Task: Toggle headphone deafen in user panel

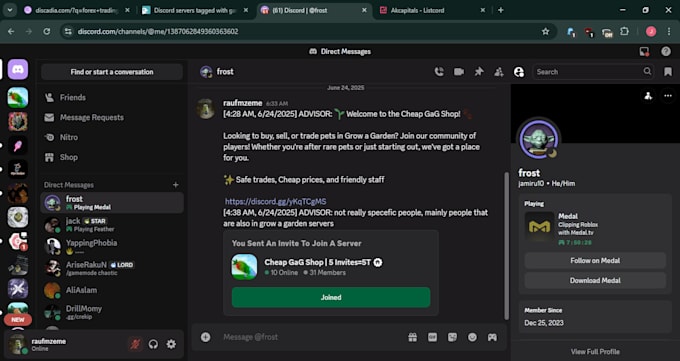Action: click(153, 344)
